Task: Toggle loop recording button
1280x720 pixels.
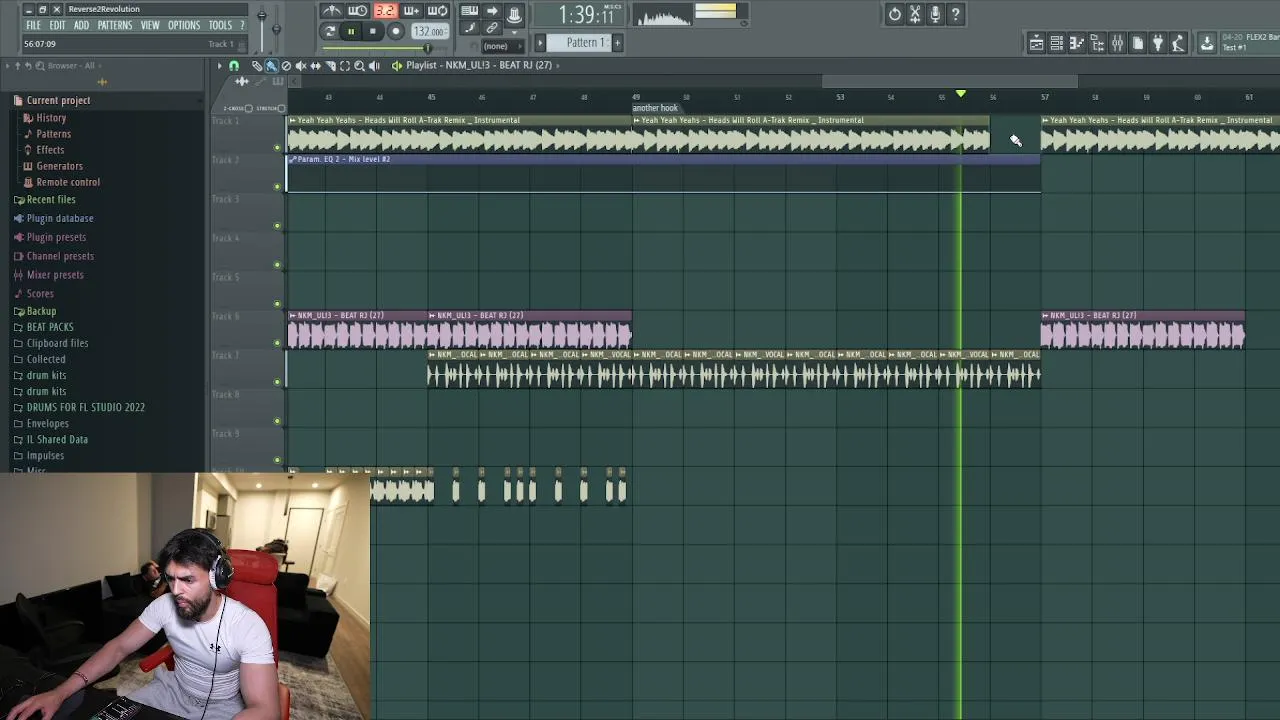Action: [437, 11]
